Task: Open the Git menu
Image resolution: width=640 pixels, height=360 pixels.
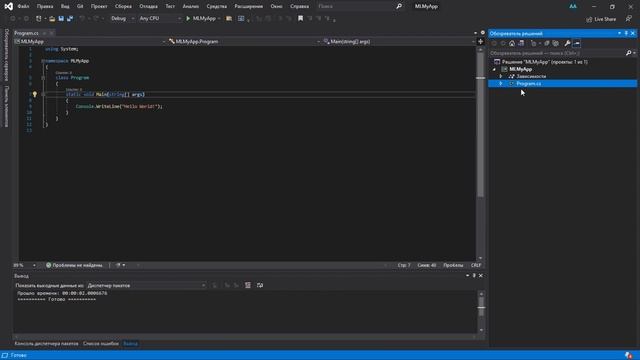Action: [80, 6]
